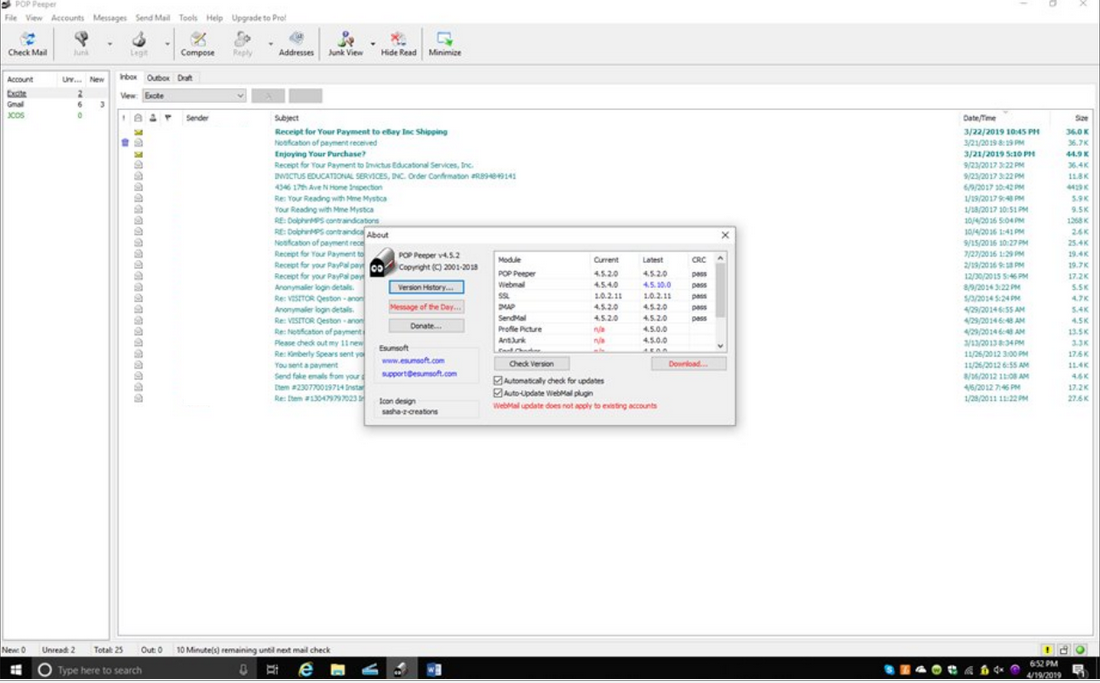Viewport: 1100px width, 683px height.
Task: Click the Check Version button
Action: pyautogui.click(x=532, y=364)
